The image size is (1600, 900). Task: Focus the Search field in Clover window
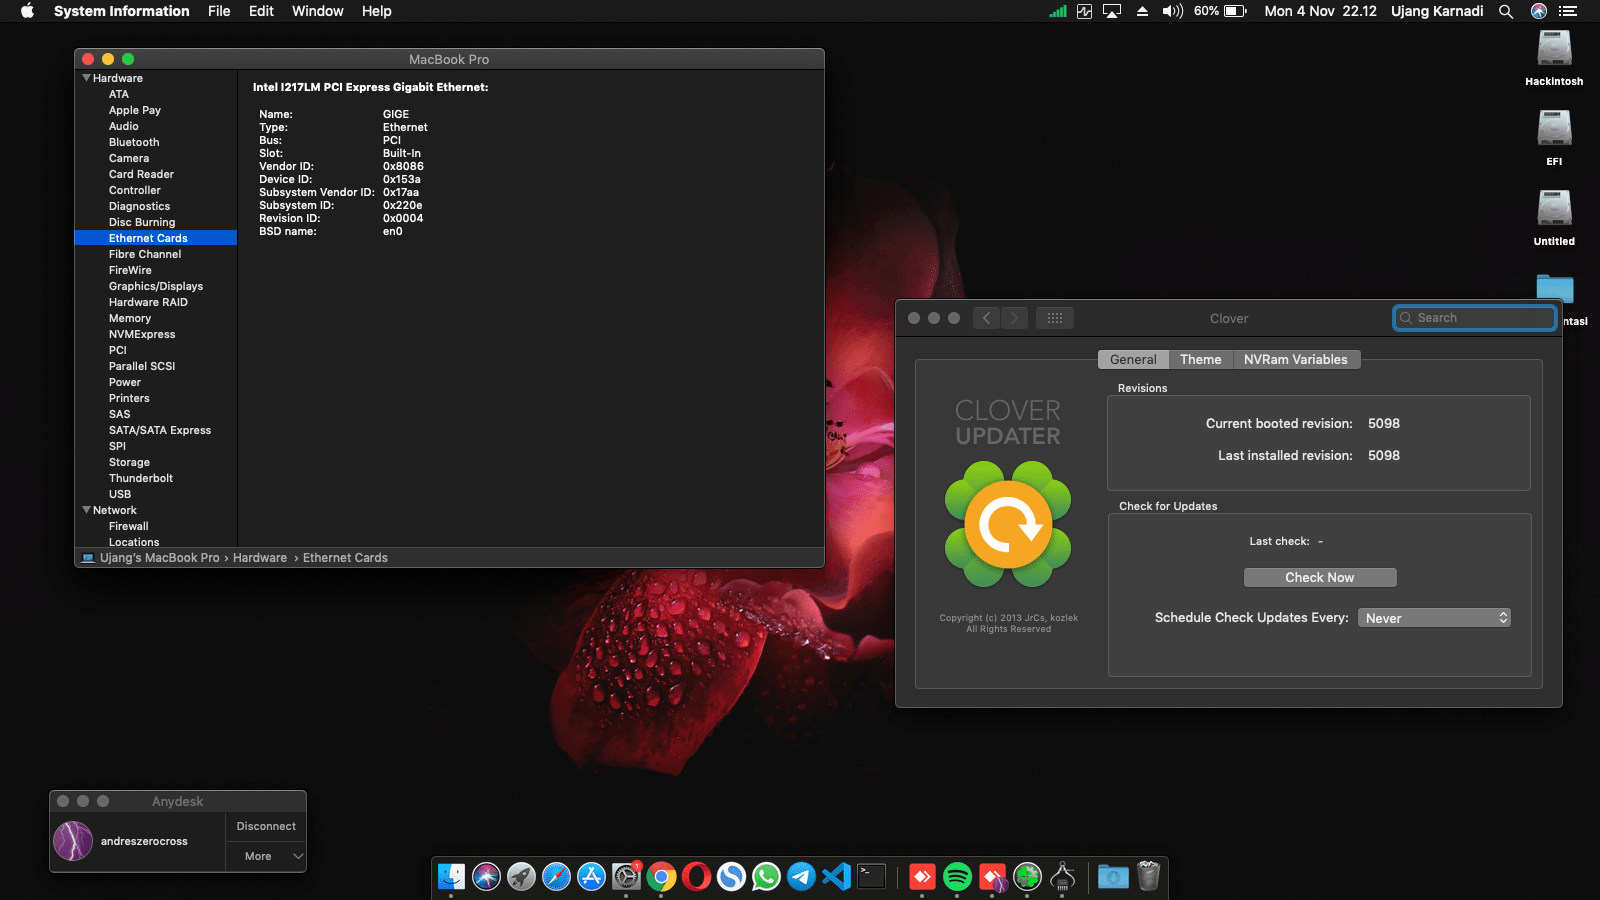coord(1475,318)
